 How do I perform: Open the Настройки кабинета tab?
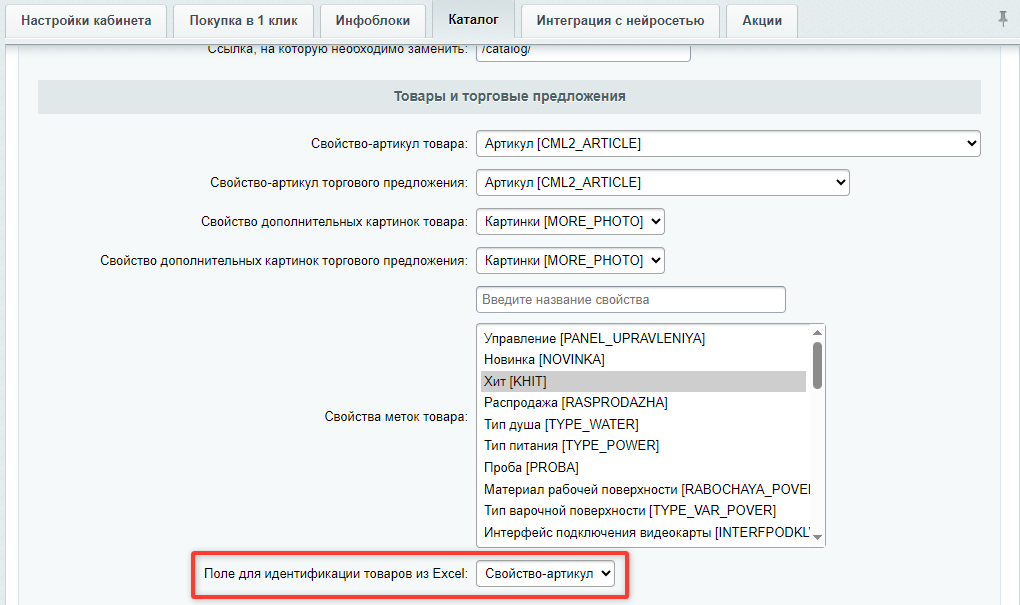86,21
